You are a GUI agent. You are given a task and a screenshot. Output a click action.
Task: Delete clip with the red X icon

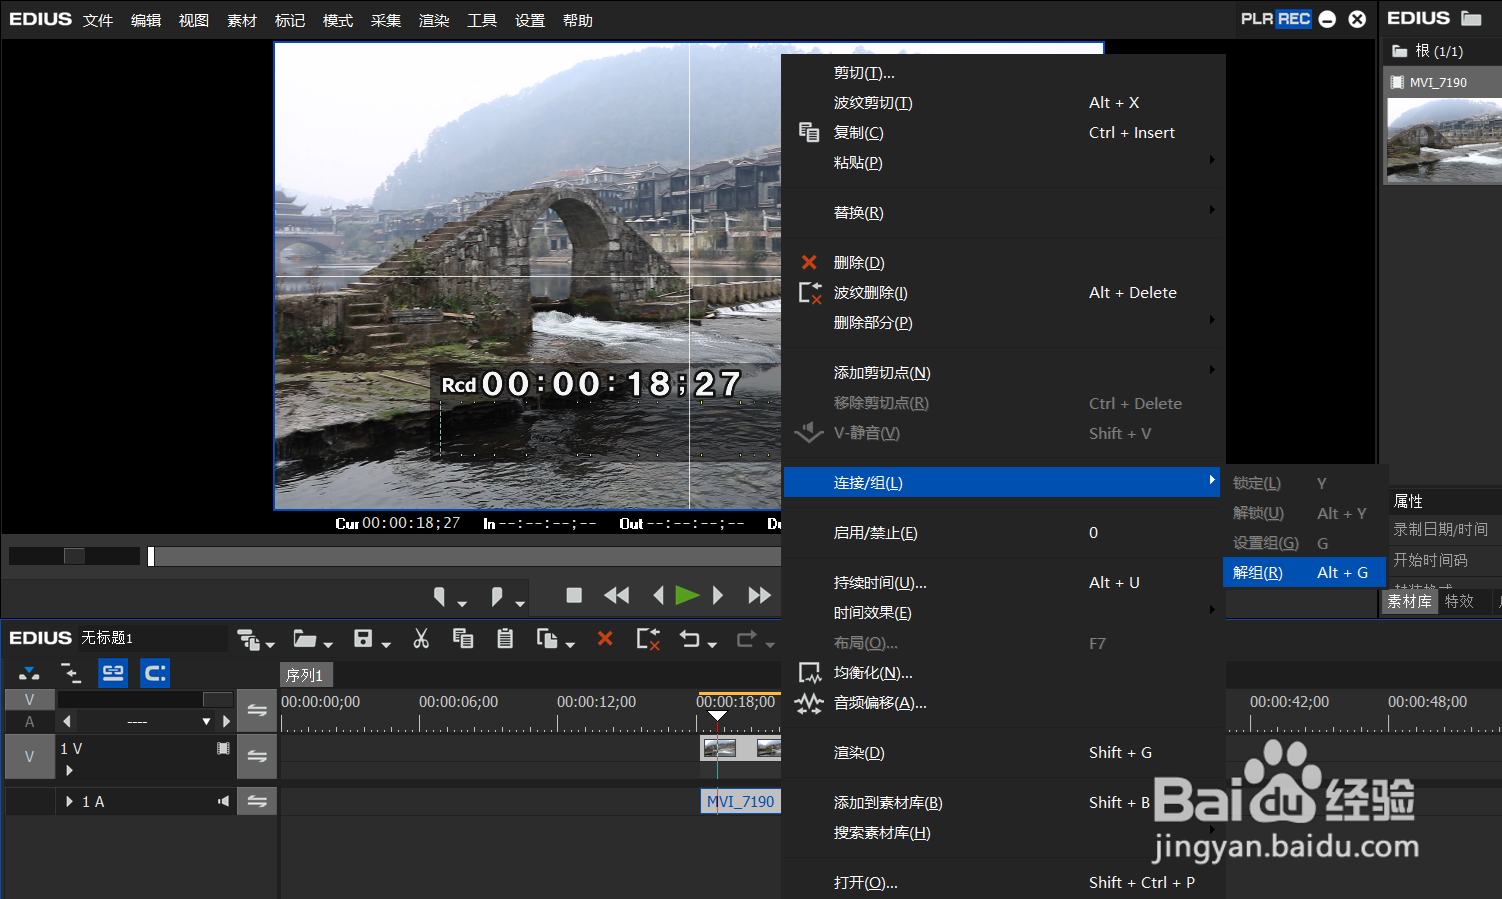click(605, 638)
